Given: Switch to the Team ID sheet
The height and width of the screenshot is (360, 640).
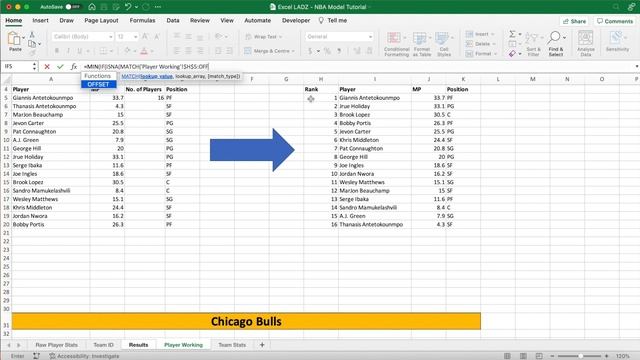Looking at the screenshot, I should click(103, 345).
